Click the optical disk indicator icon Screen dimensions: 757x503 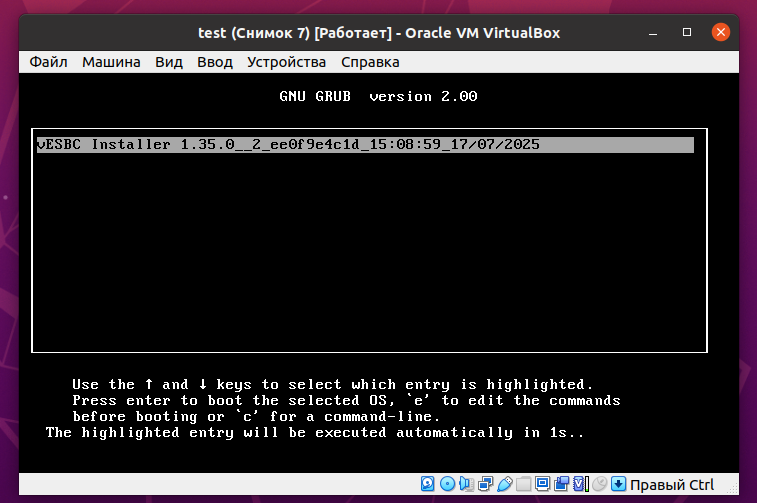pyautogui.click(x=447, y=484)
